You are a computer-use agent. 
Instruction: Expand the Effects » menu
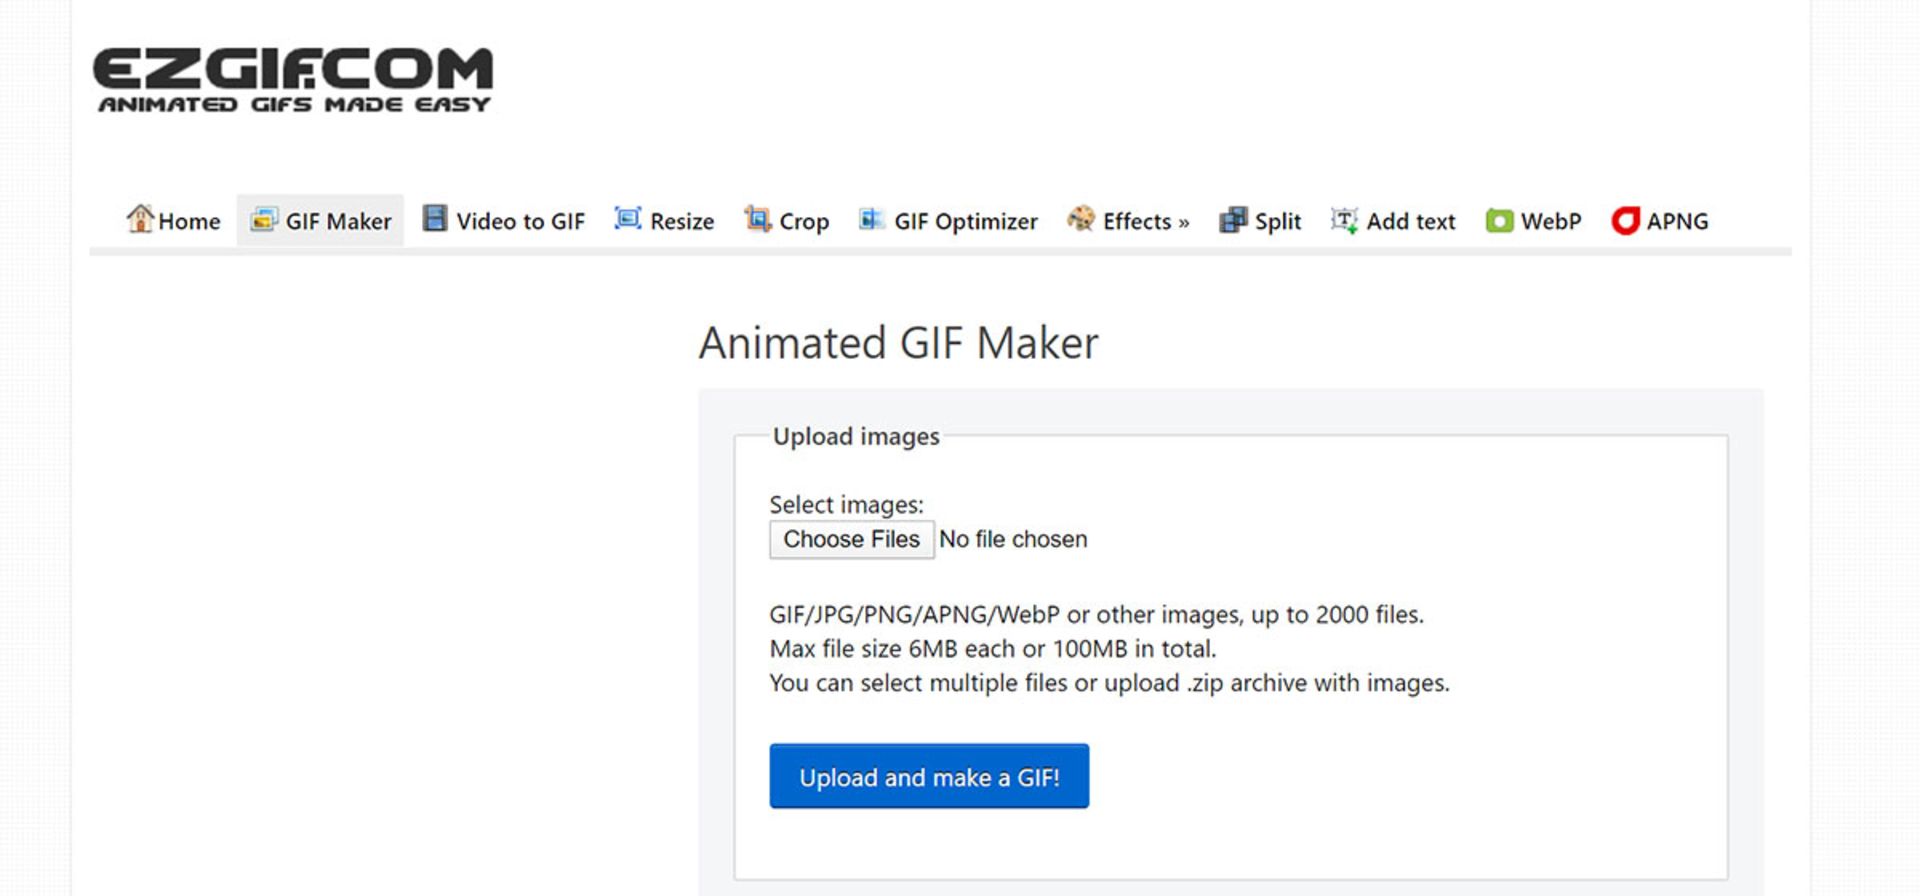coord(1145,222)
